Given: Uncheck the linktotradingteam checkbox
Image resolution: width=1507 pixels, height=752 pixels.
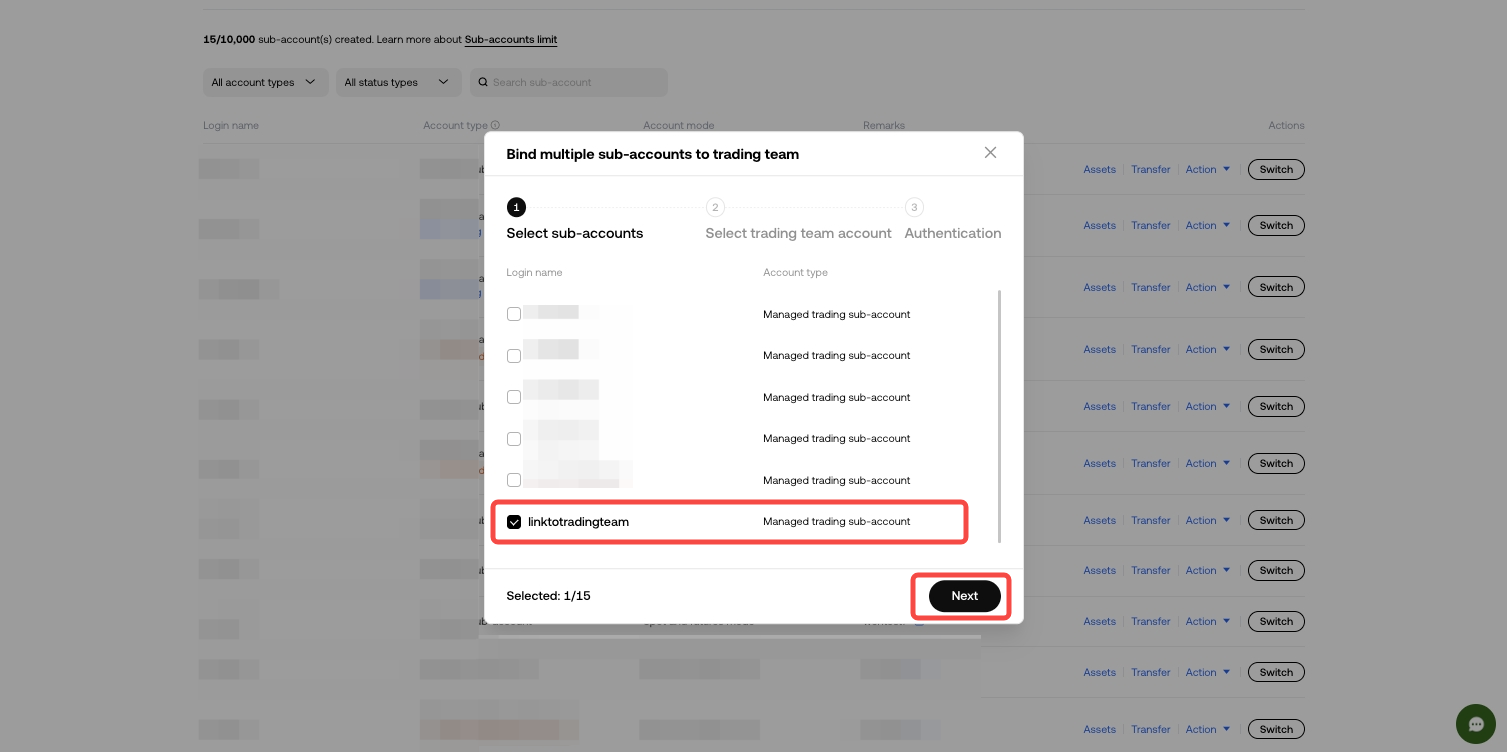Looking at the screenshot, I should pos(514,521).
